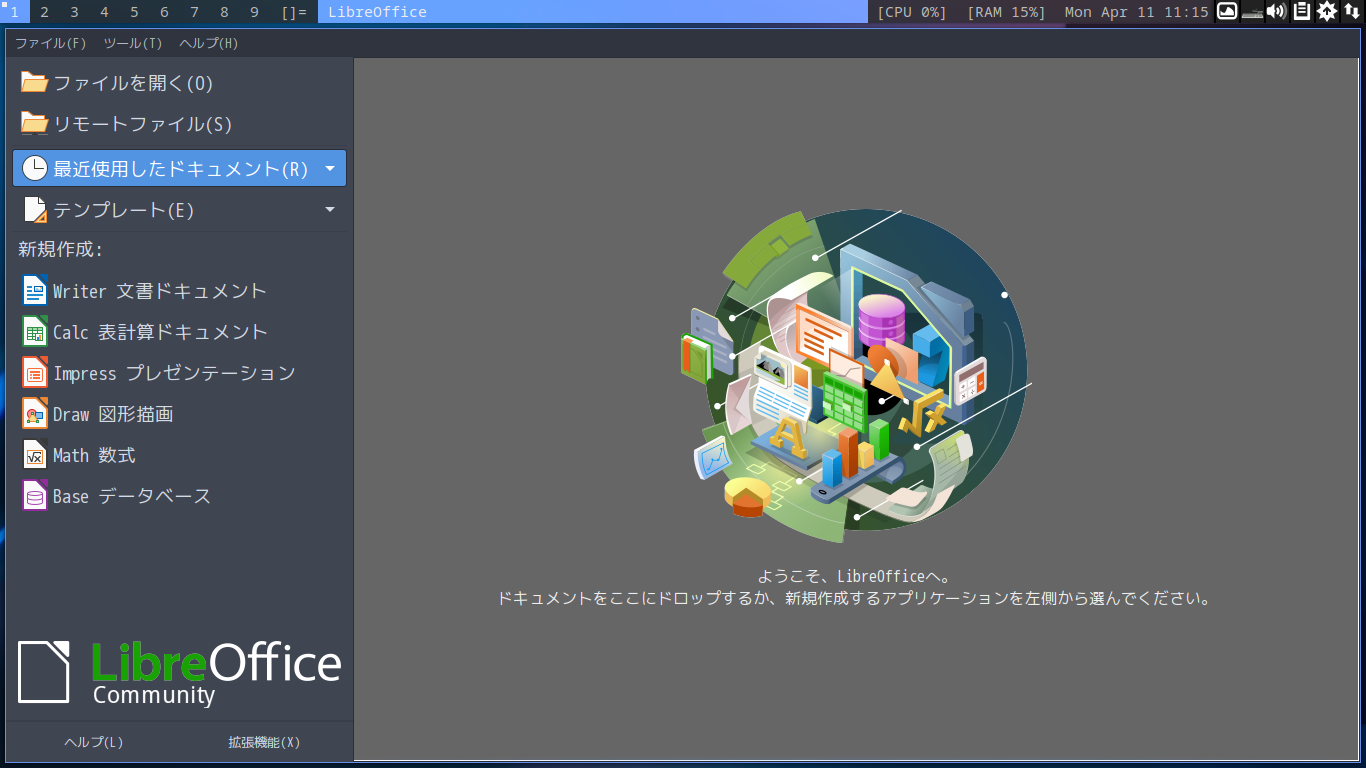
Task: Click the Writer document icon
Action: (35, 290)
